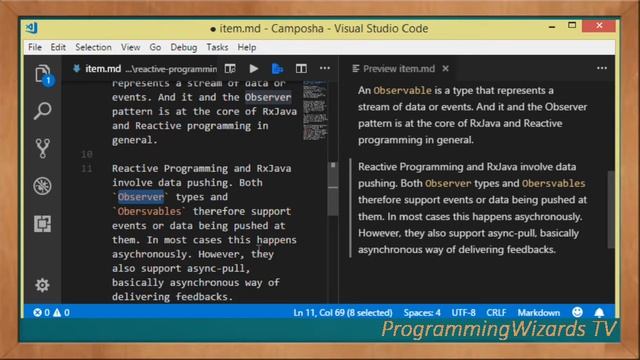The height and width of the screenshot is (360, 640).
Task: Click the blue open changes icon
Action: click(x=277, y=69)
